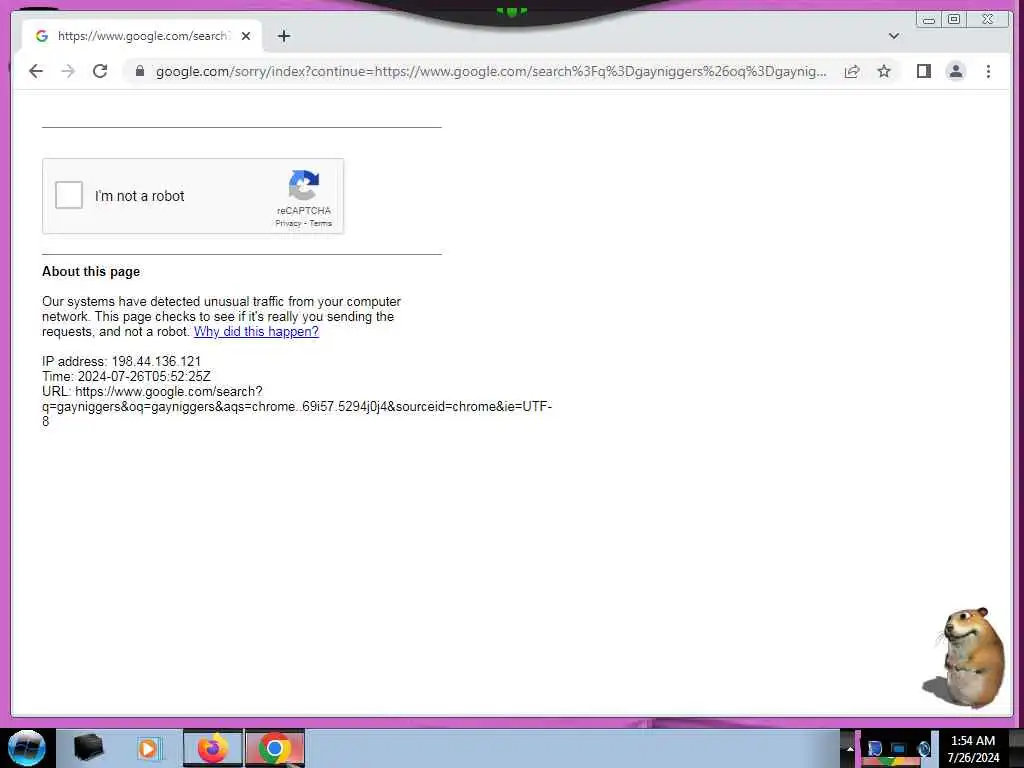Minimize the Chrome window
The height and width of the screenshot is (768, 1024).
coord(928,20)
